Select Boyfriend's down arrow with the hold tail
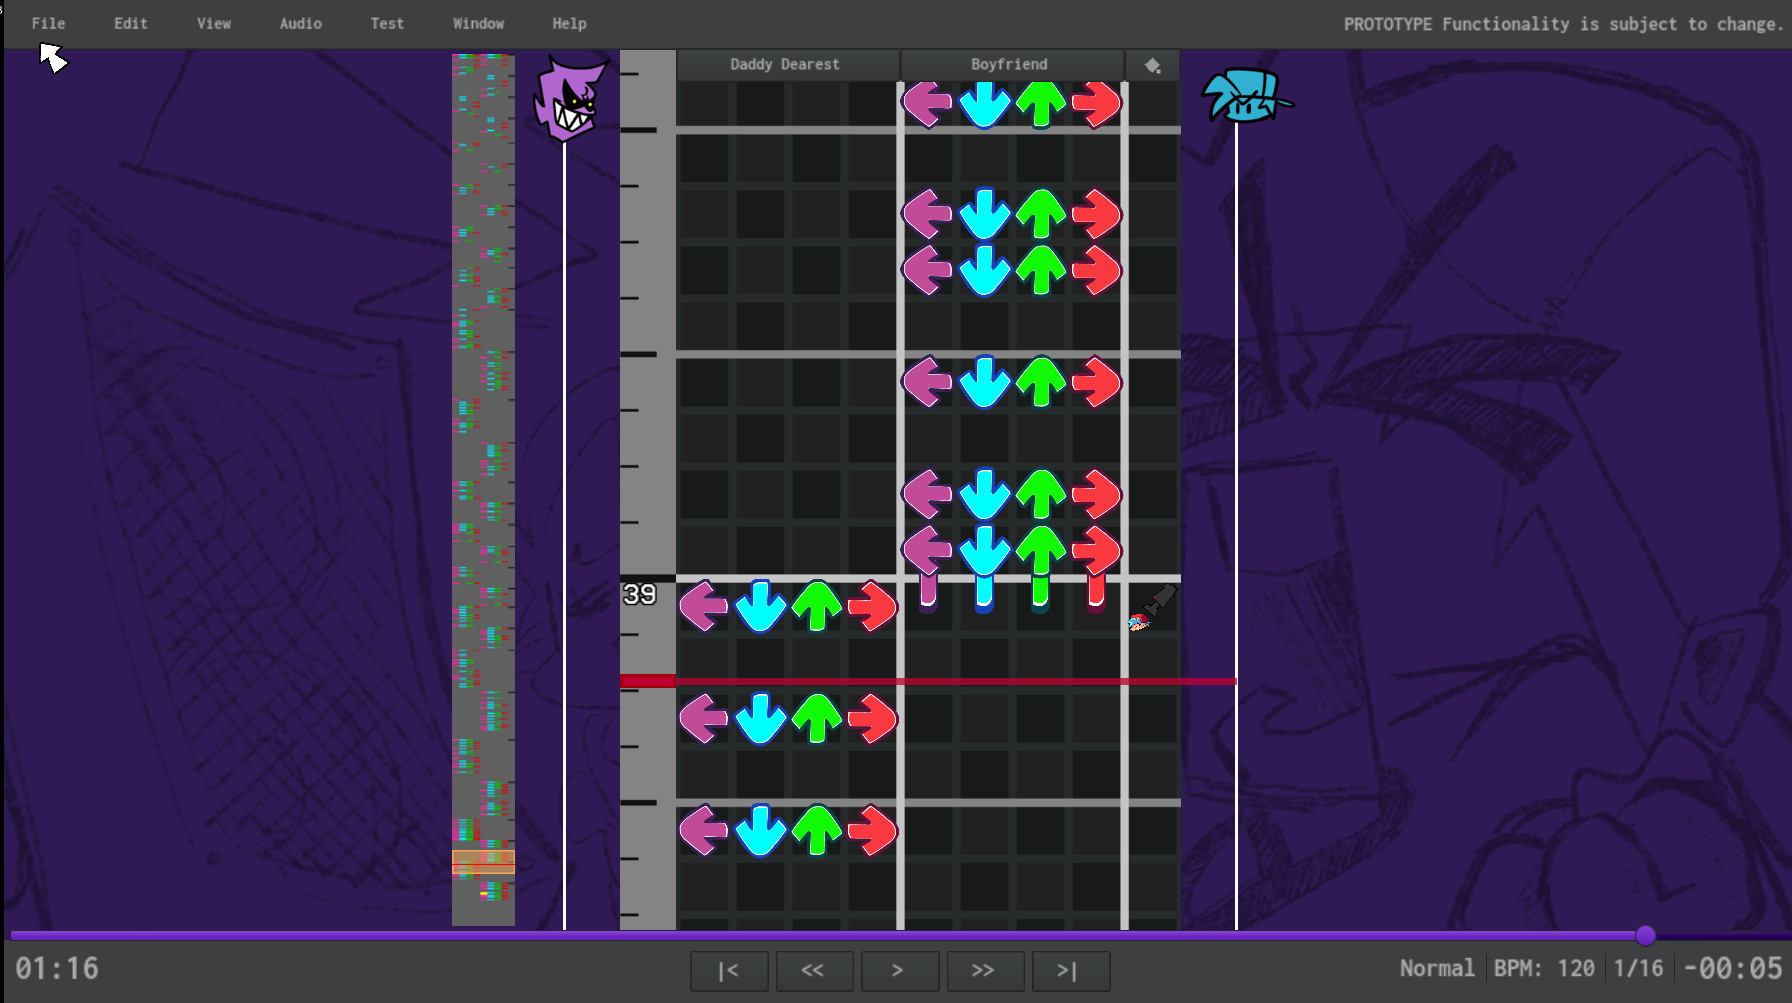 (x=984, y=550)
